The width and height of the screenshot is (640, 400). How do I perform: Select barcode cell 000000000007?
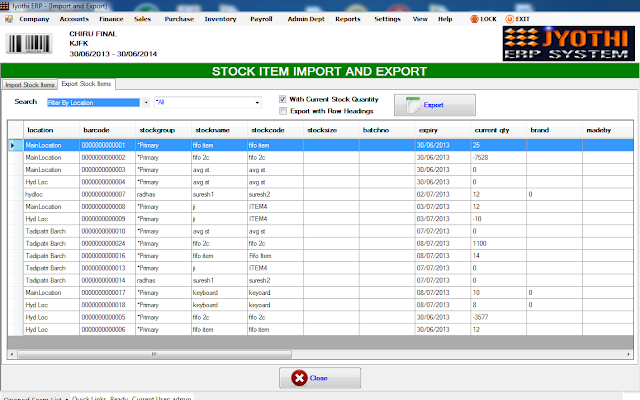pos(107,194)
